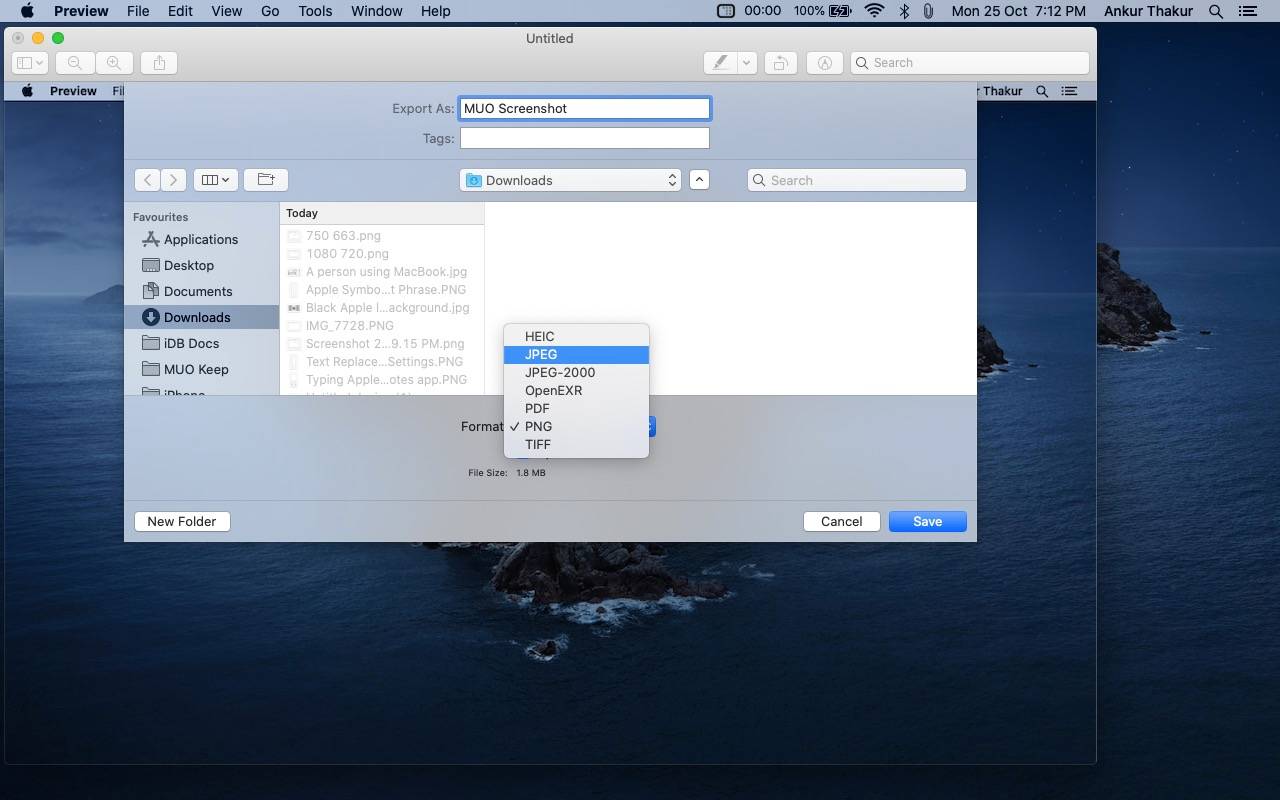Click the create new folder icon

[266, 180]
